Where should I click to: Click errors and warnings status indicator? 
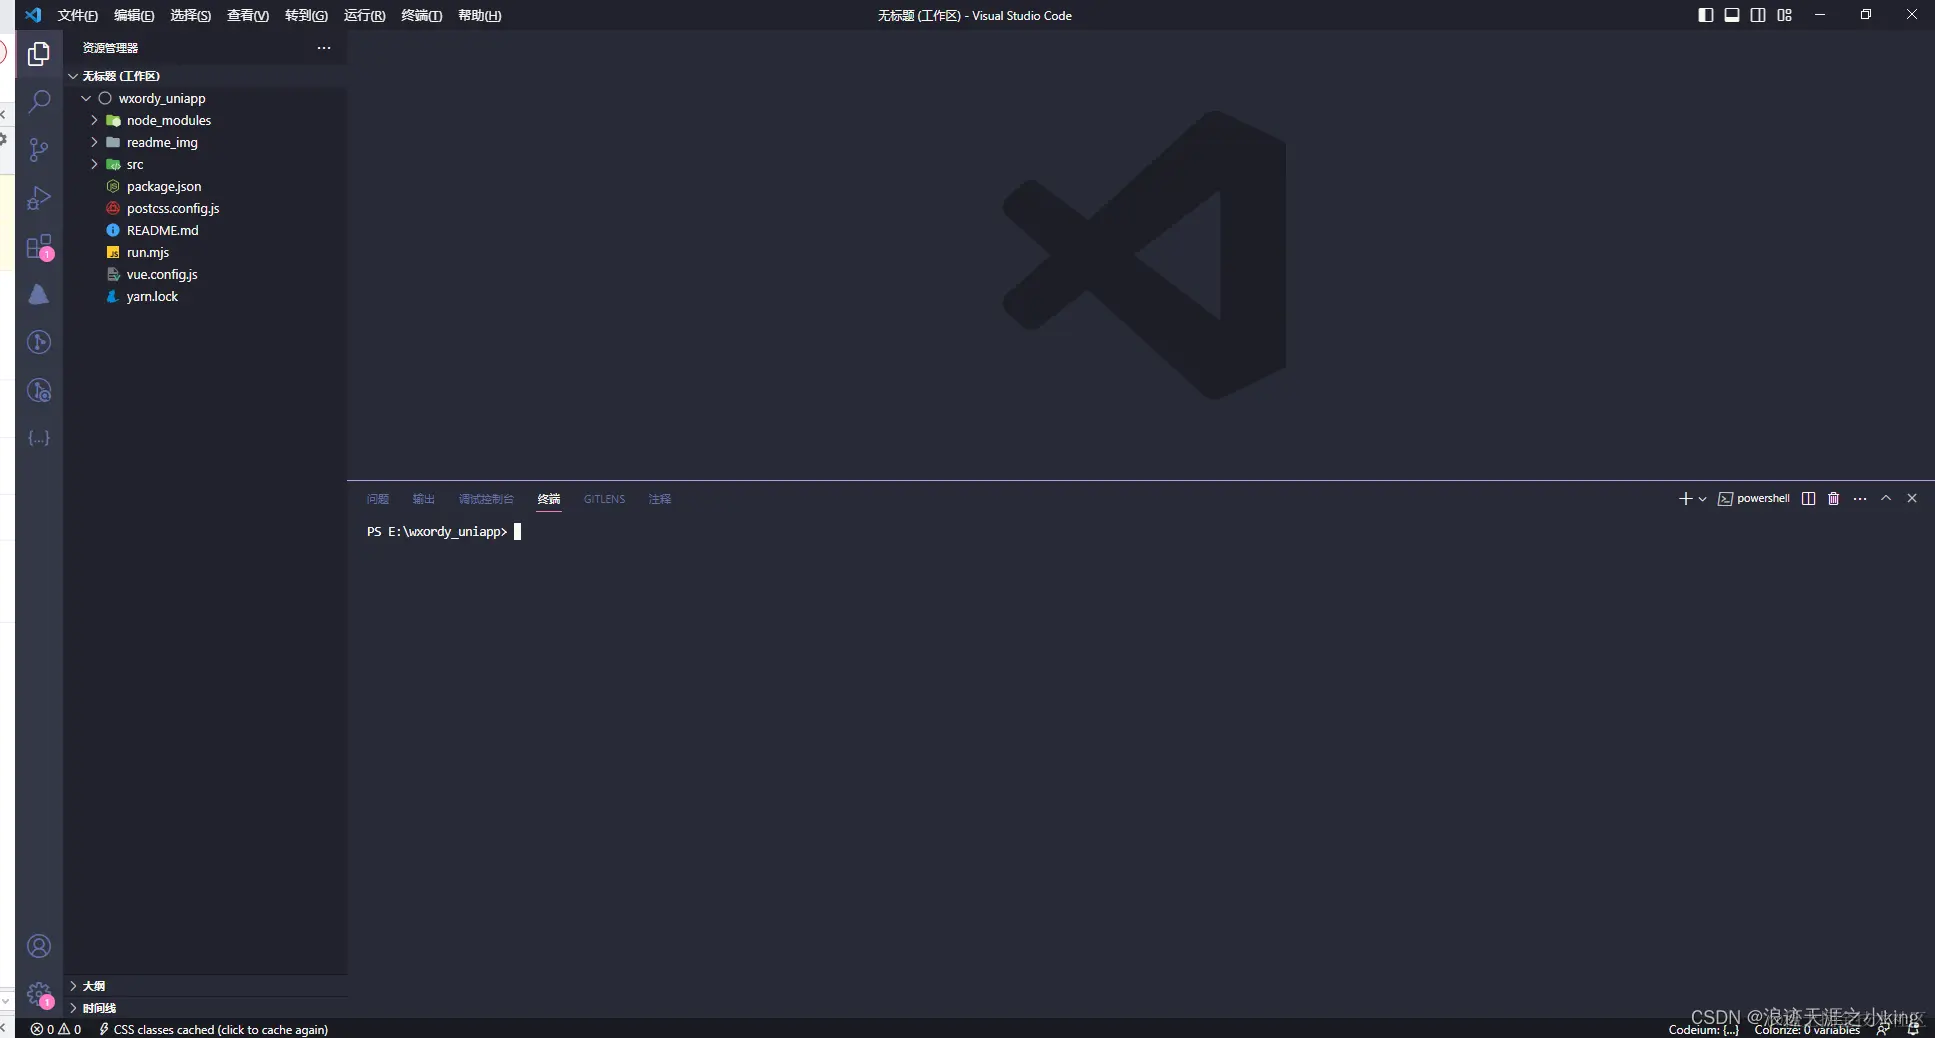coord(56,1029)
